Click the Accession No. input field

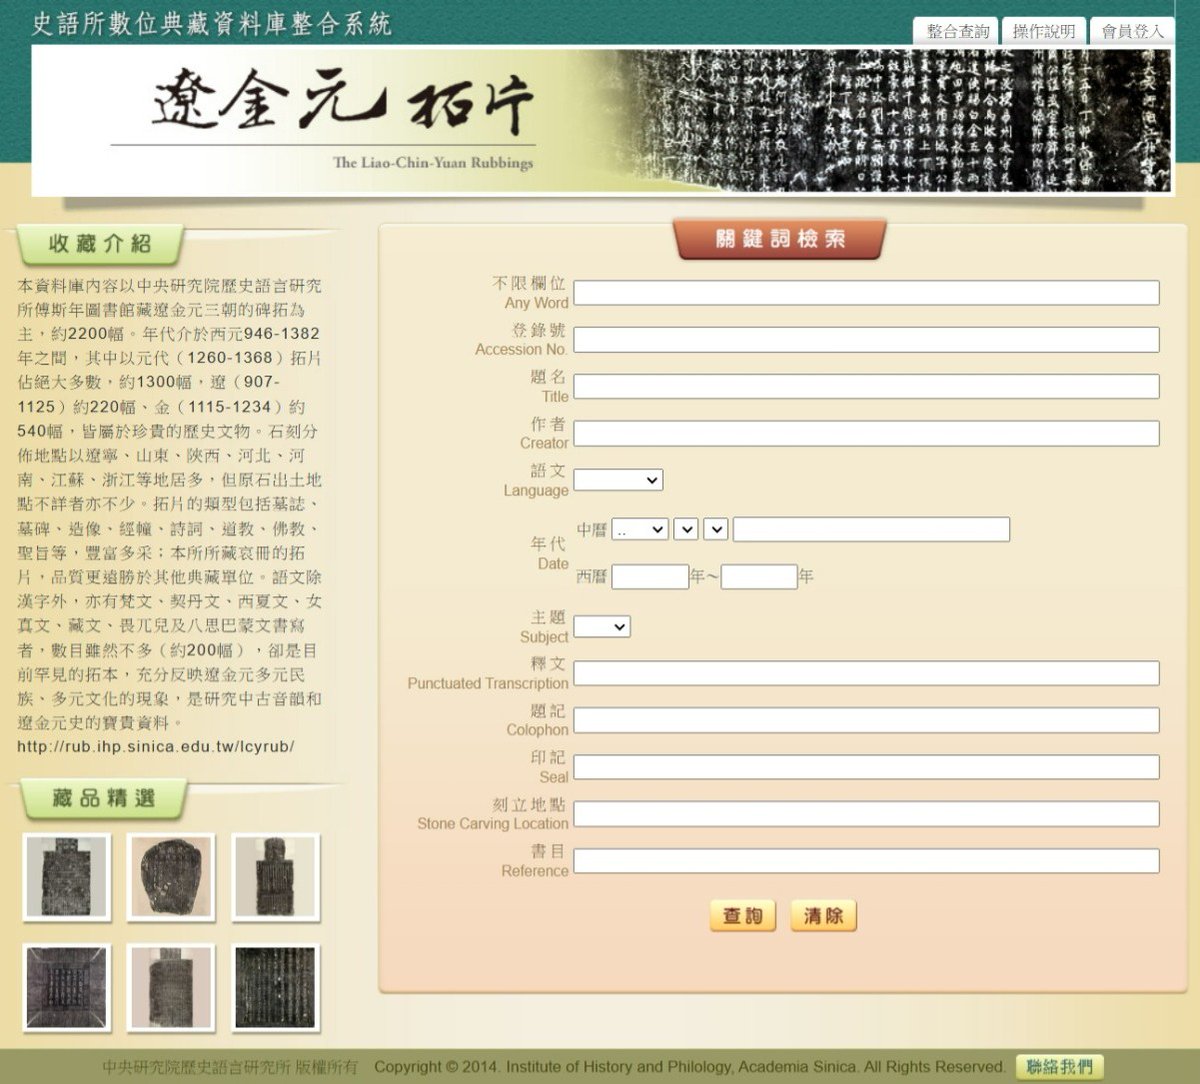click(866, 340)
